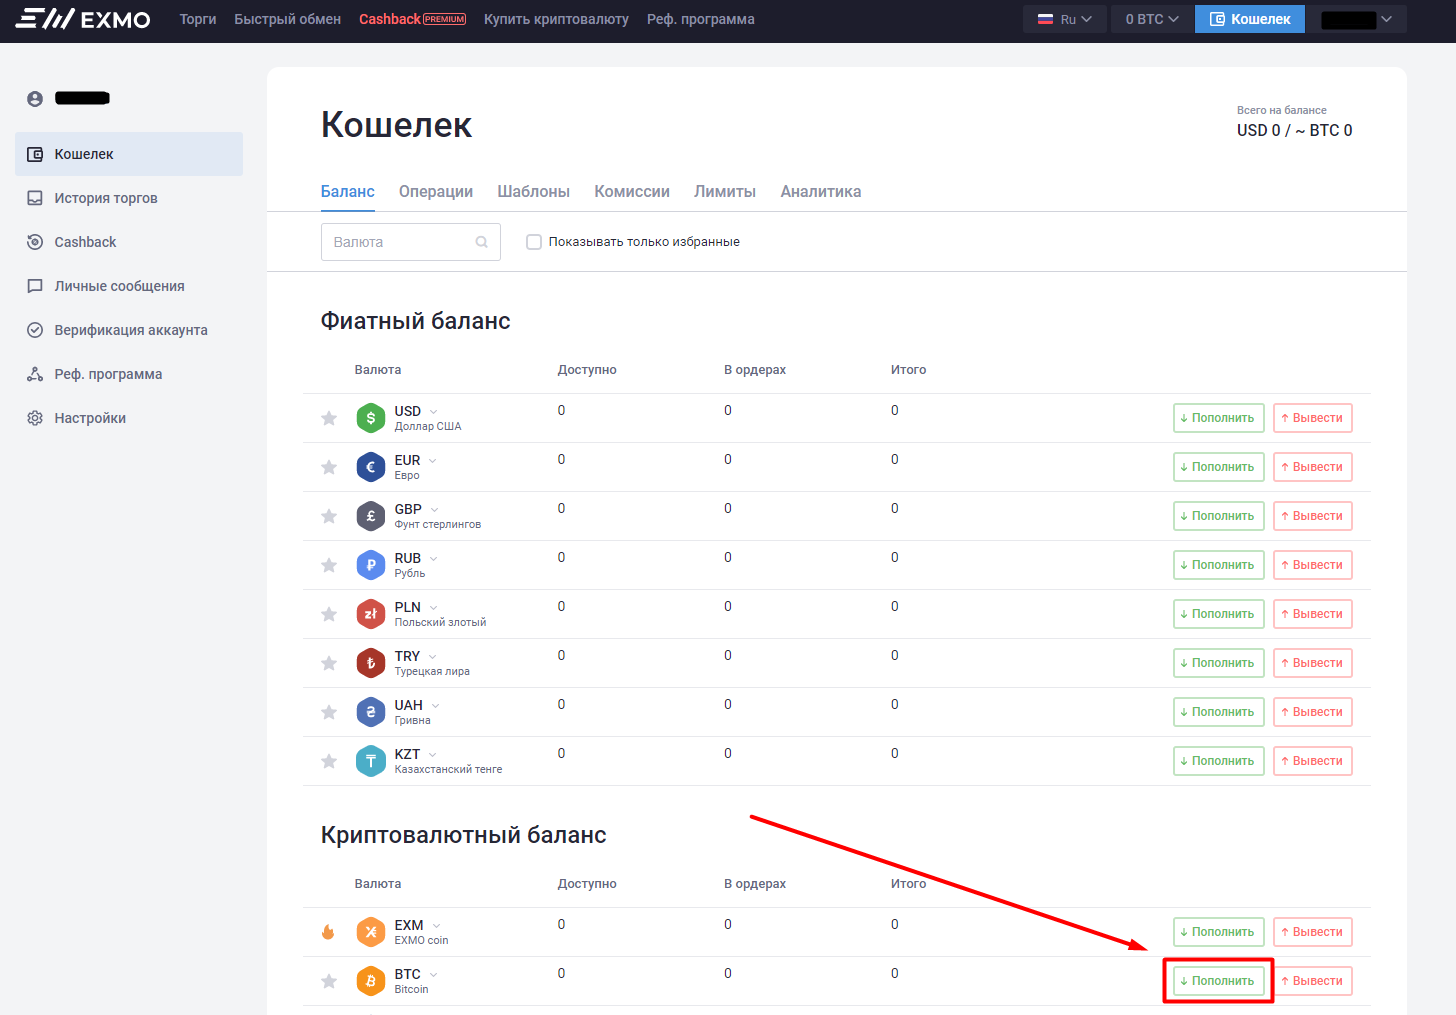The image size is (1456, 1015).
Task: Click Пополнить for RUB
Action: point(1218,565)
